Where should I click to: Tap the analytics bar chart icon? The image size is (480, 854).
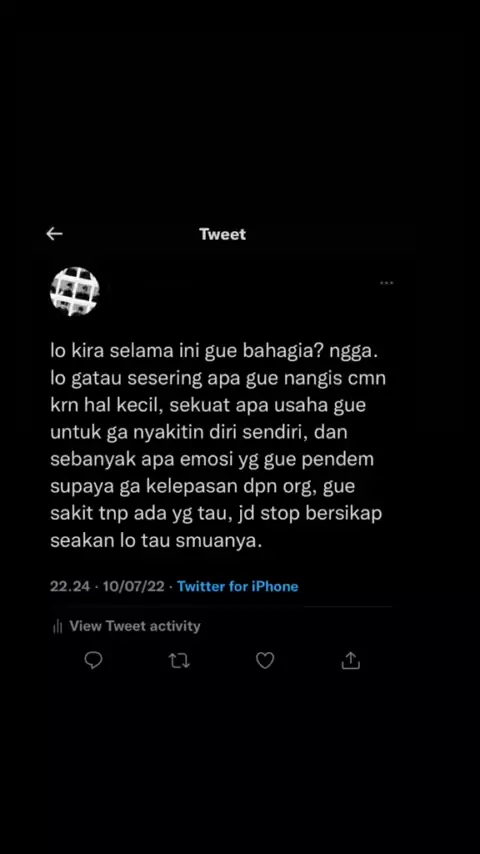click(x=58, y=627)
